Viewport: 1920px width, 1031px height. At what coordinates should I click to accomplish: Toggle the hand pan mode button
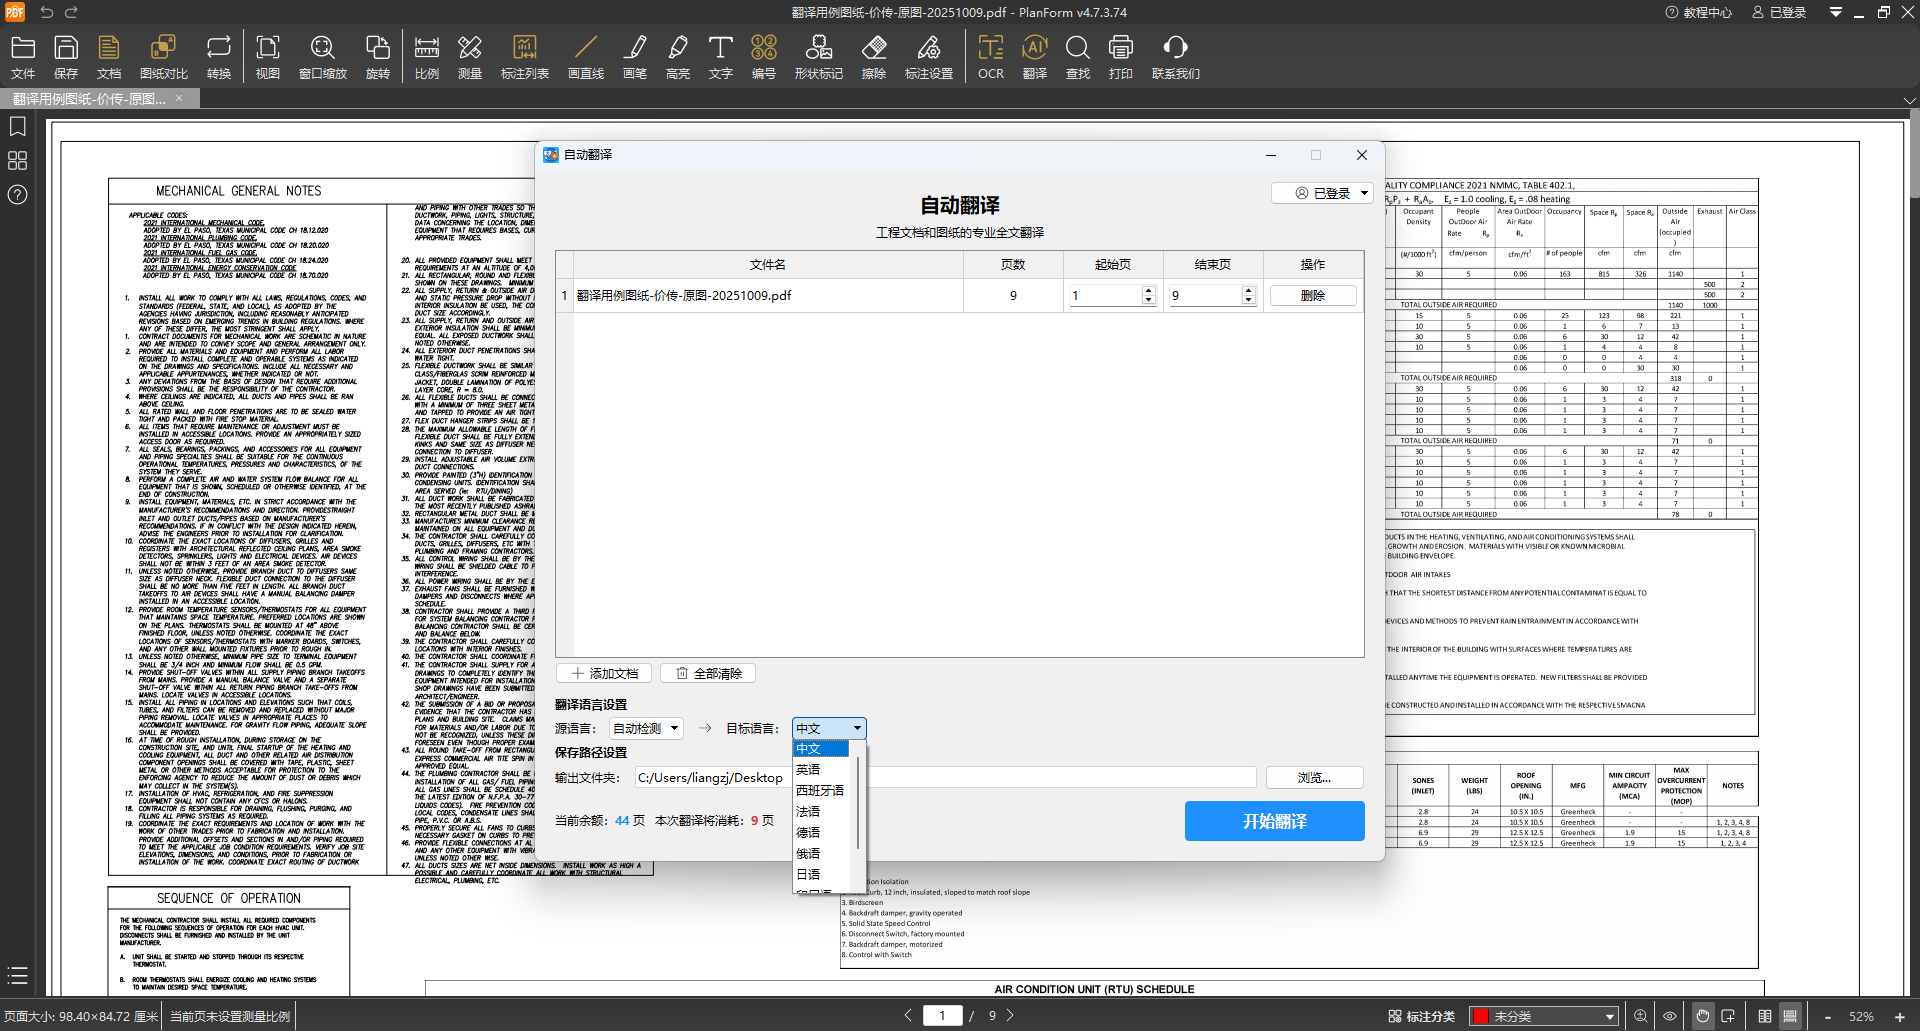(x=1702, y=1016)
